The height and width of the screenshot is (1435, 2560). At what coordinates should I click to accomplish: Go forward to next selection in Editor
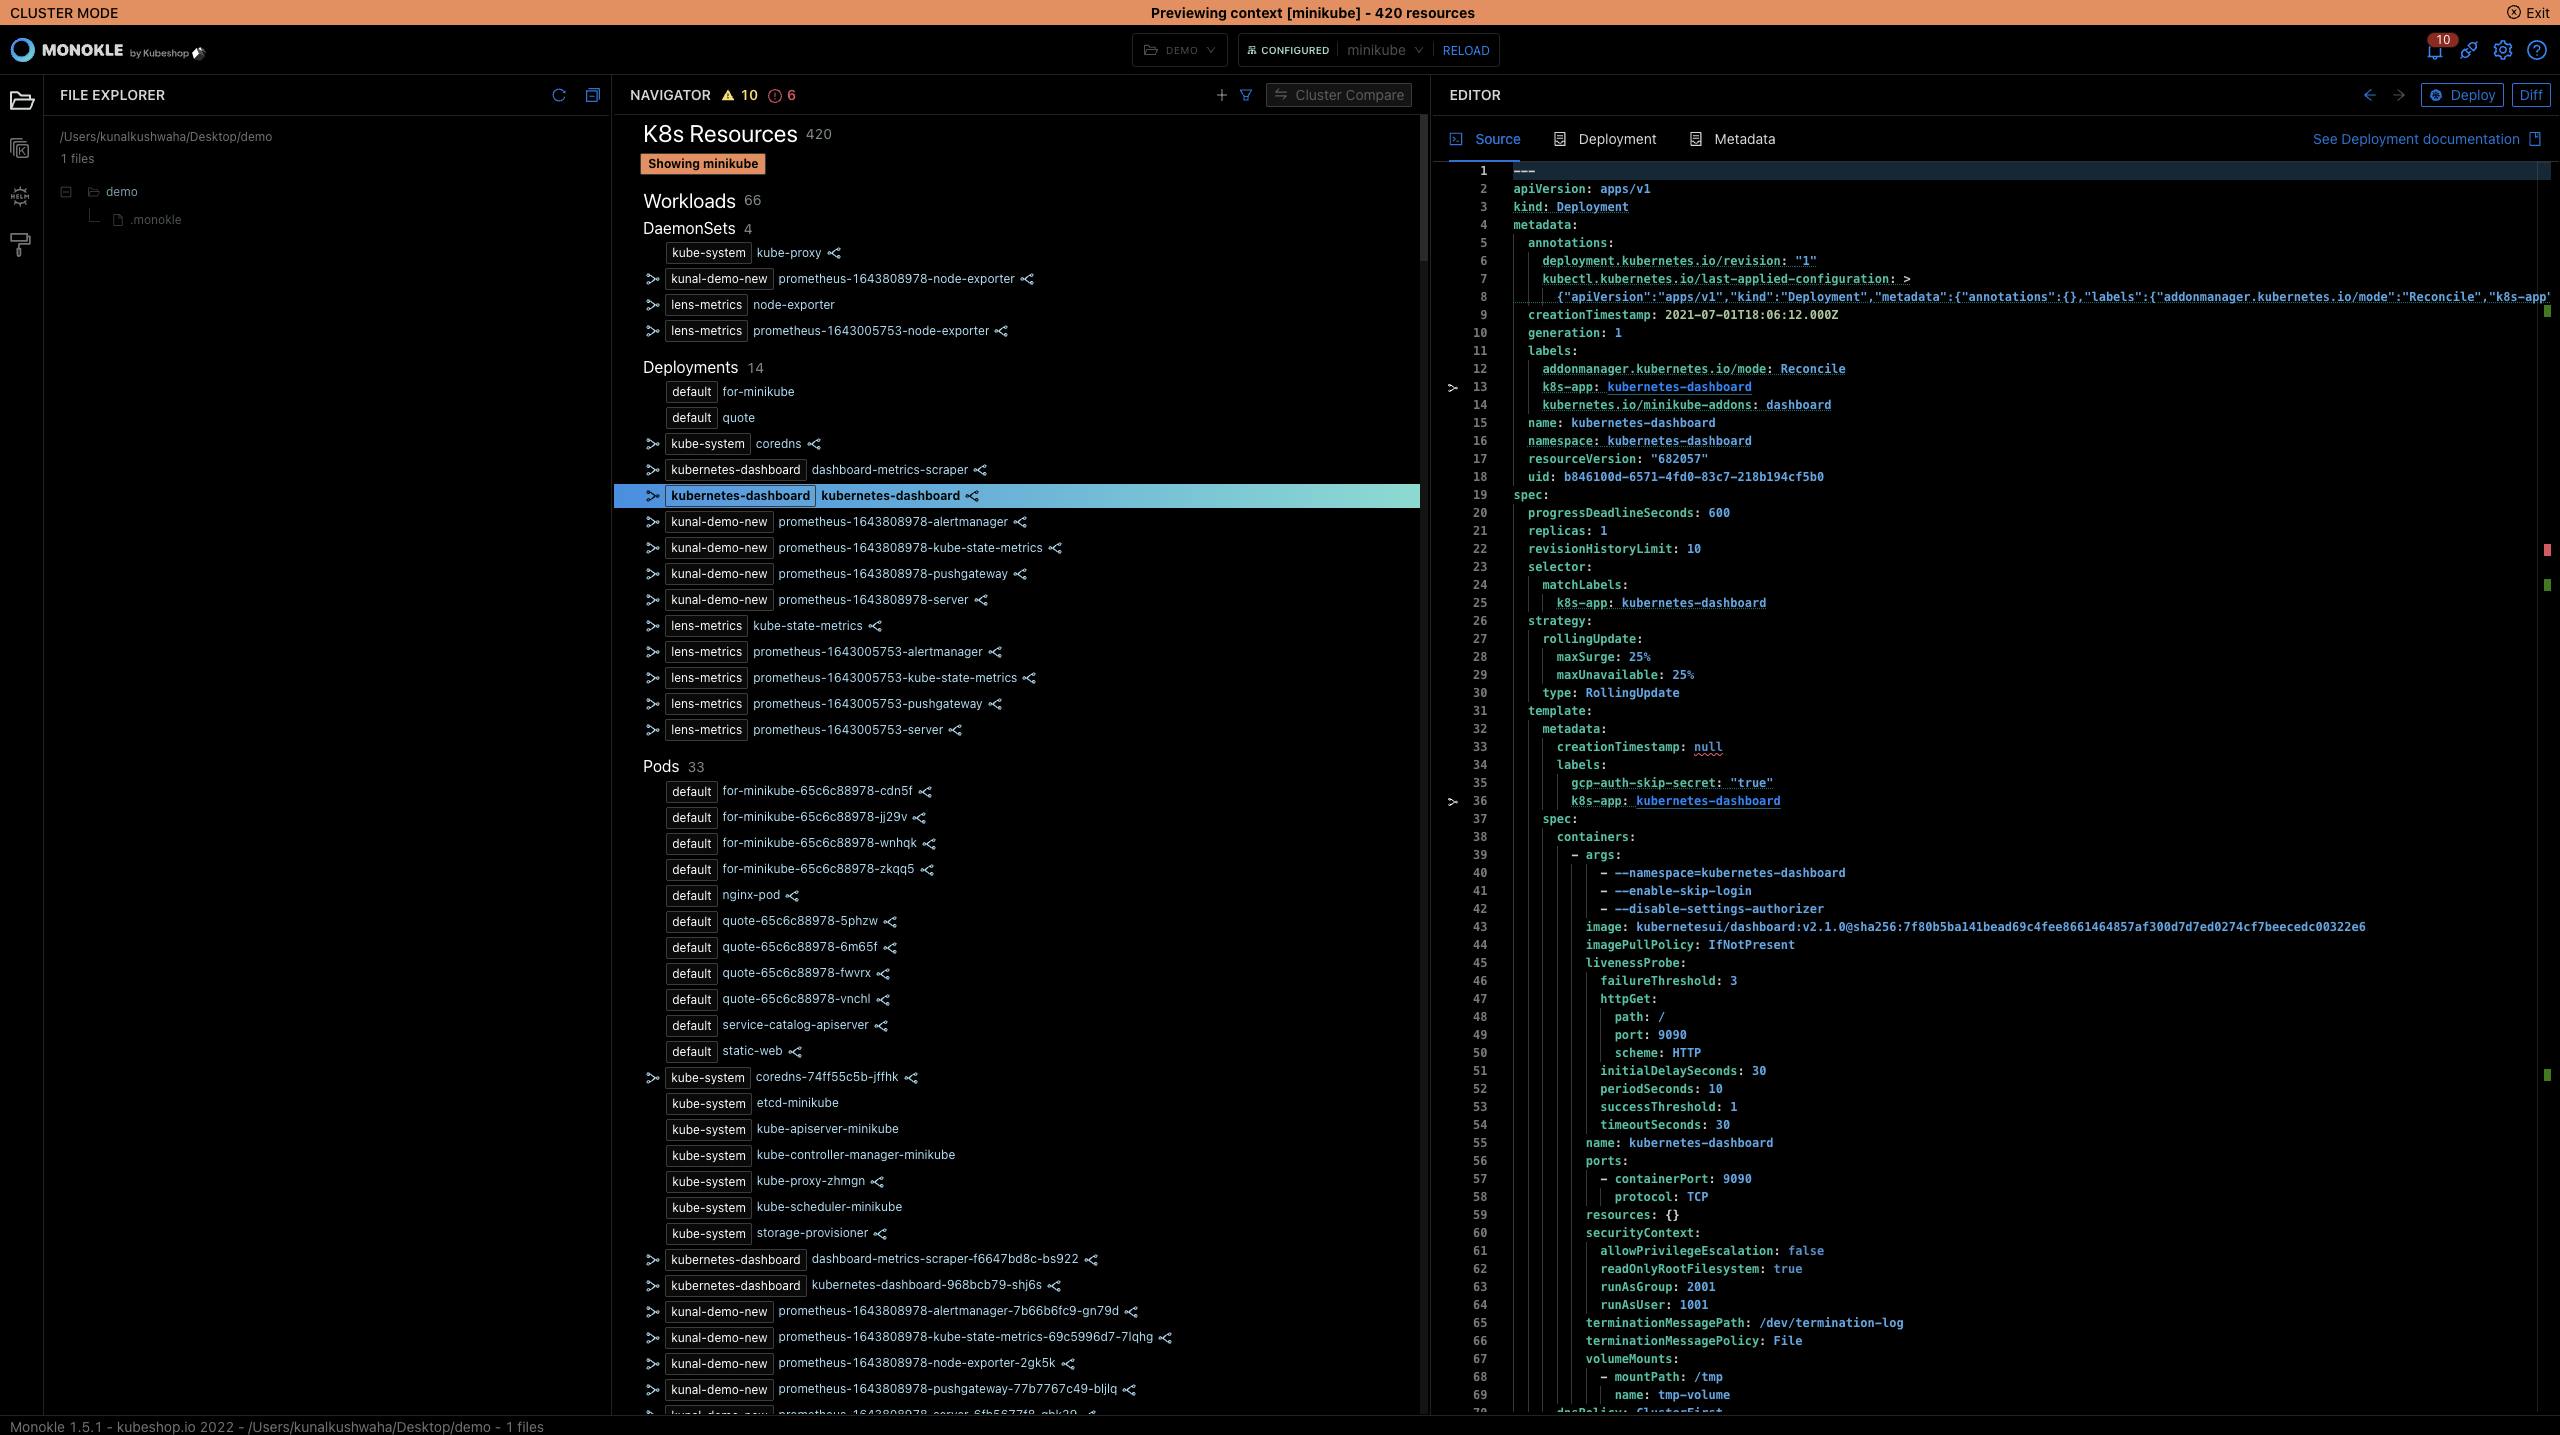(2399, 95)
